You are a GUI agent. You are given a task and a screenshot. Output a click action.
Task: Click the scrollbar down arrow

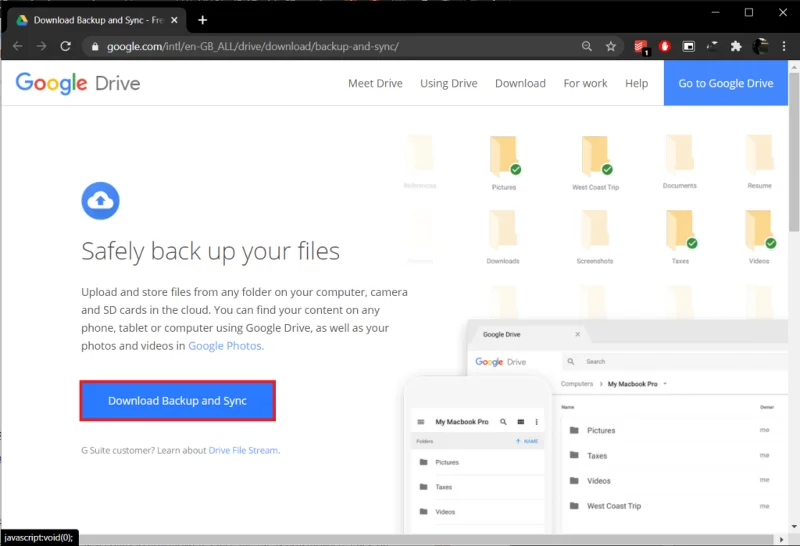point(794,527)
